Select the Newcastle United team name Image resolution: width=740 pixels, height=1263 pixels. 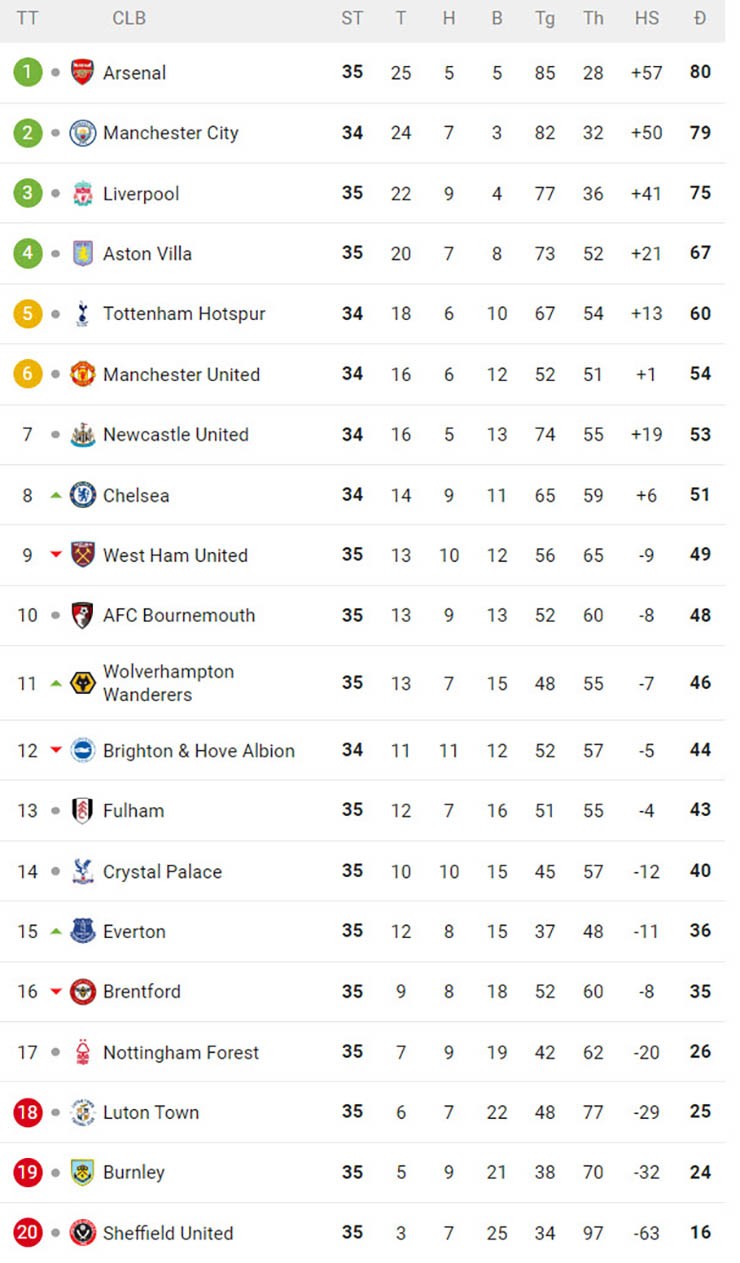[x=175, y=435]
